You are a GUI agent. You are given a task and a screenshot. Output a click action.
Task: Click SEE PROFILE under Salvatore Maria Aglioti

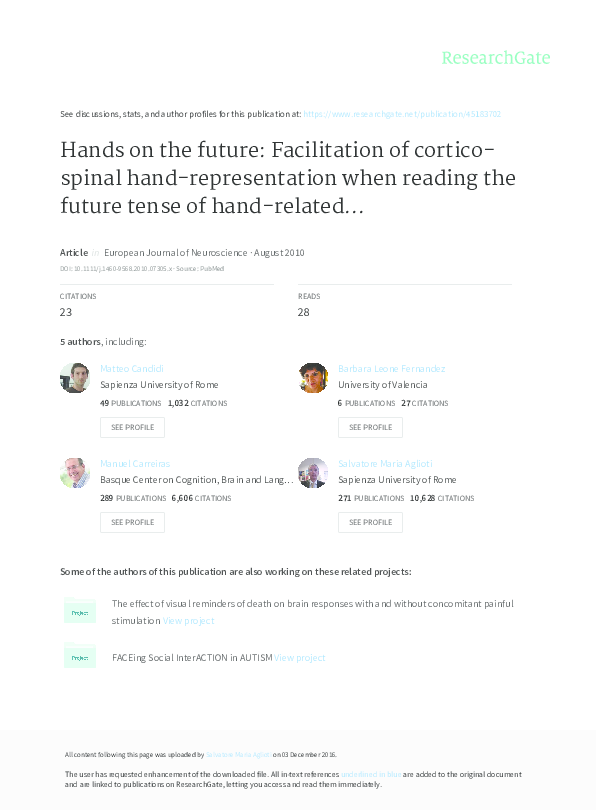coord(370,522)
